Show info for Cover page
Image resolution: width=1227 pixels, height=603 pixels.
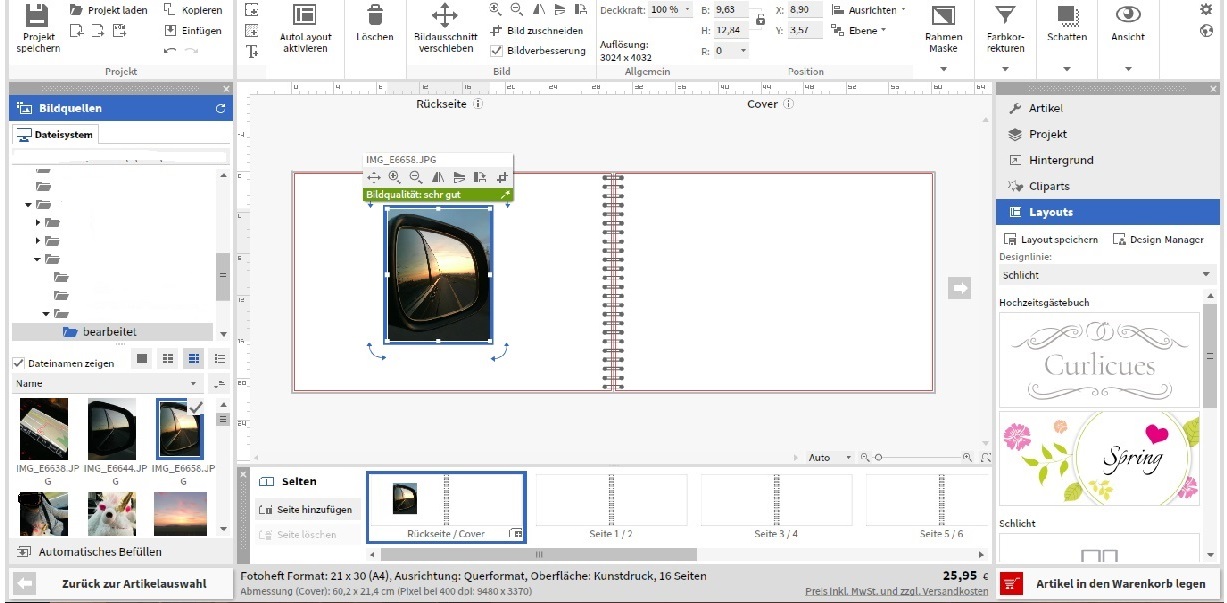[x=789, y=103]
